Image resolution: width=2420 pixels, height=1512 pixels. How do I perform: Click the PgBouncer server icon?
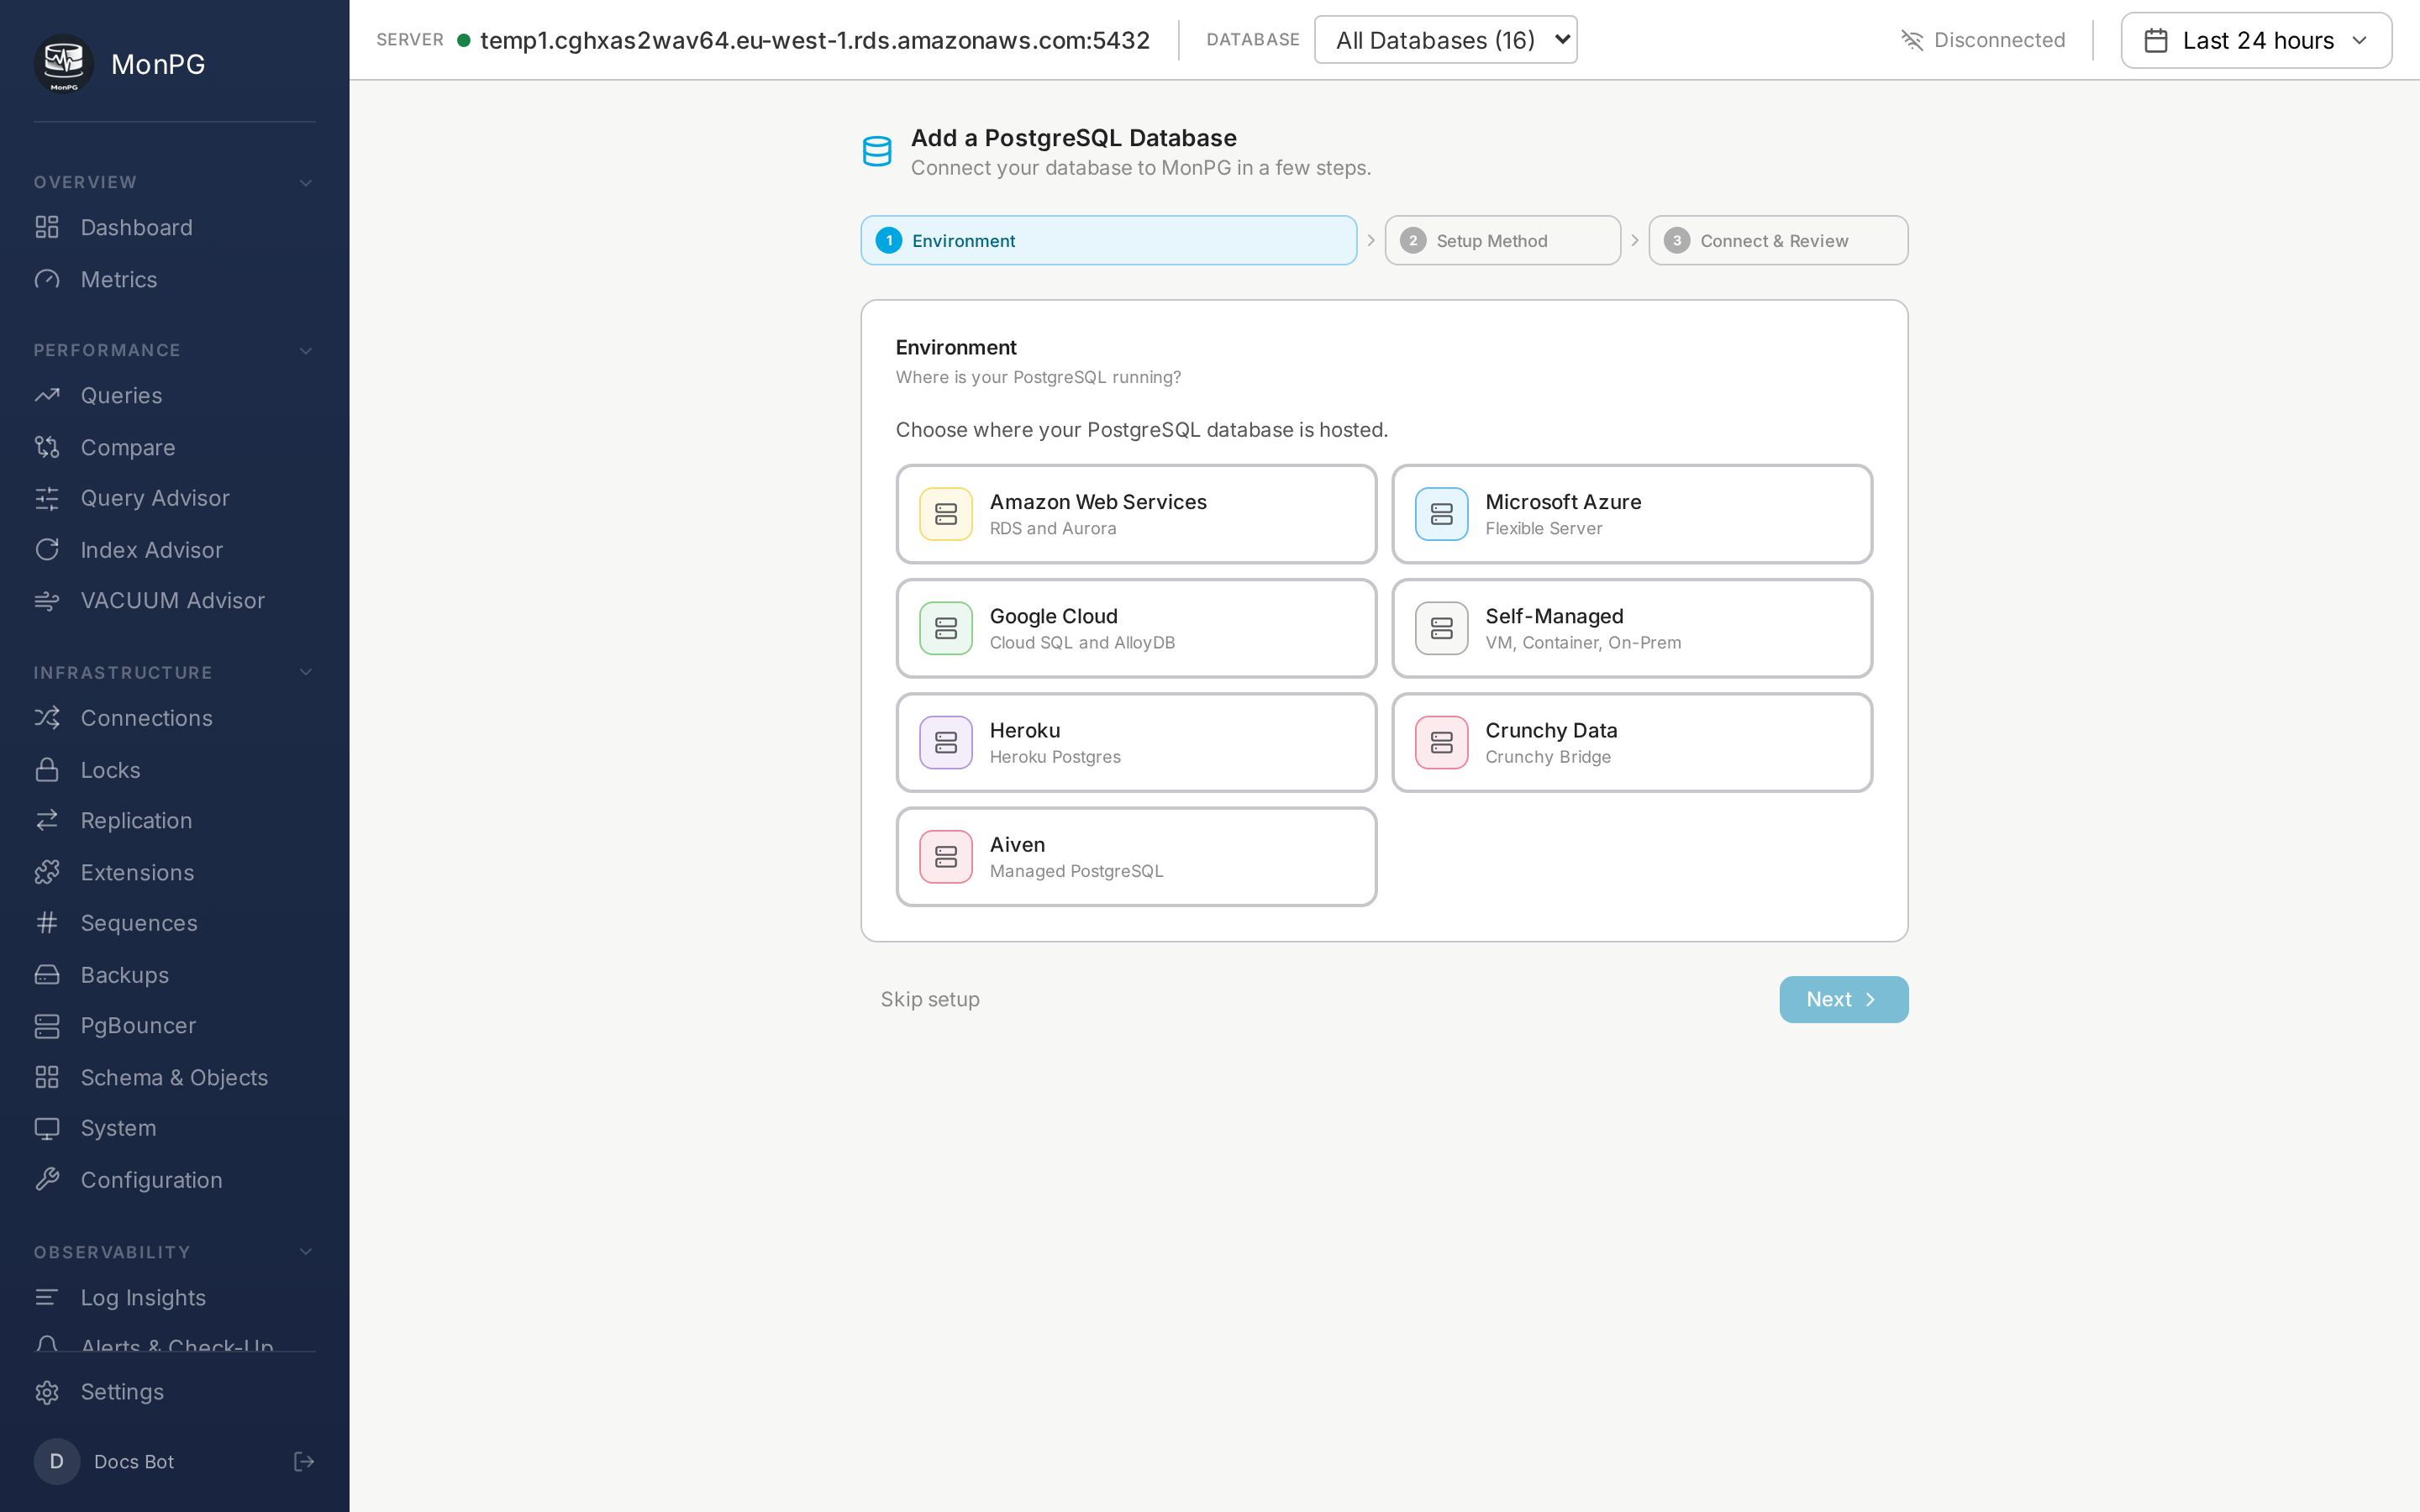click(x=47, y=1025)
